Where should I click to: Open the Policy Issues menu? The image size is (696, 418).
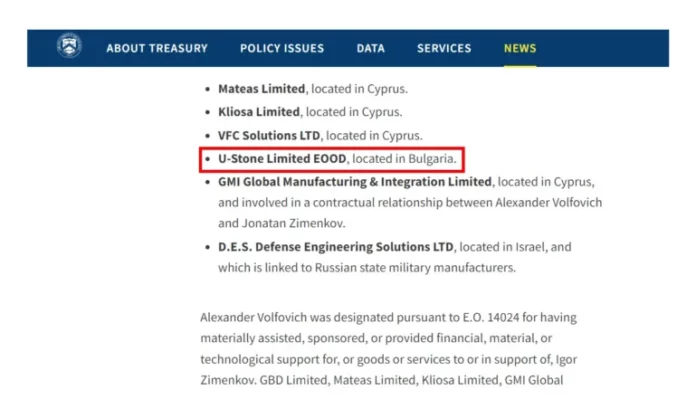pos(282,48)
